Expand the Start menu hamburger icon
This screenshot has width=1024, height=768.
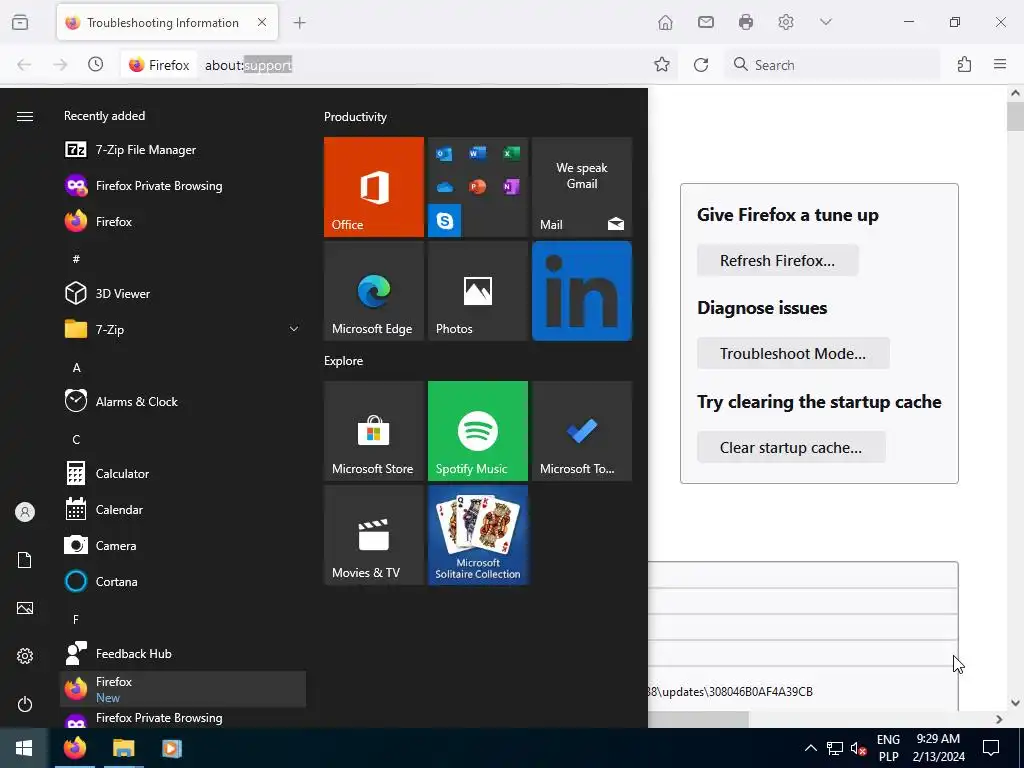[x=25, y=116]
